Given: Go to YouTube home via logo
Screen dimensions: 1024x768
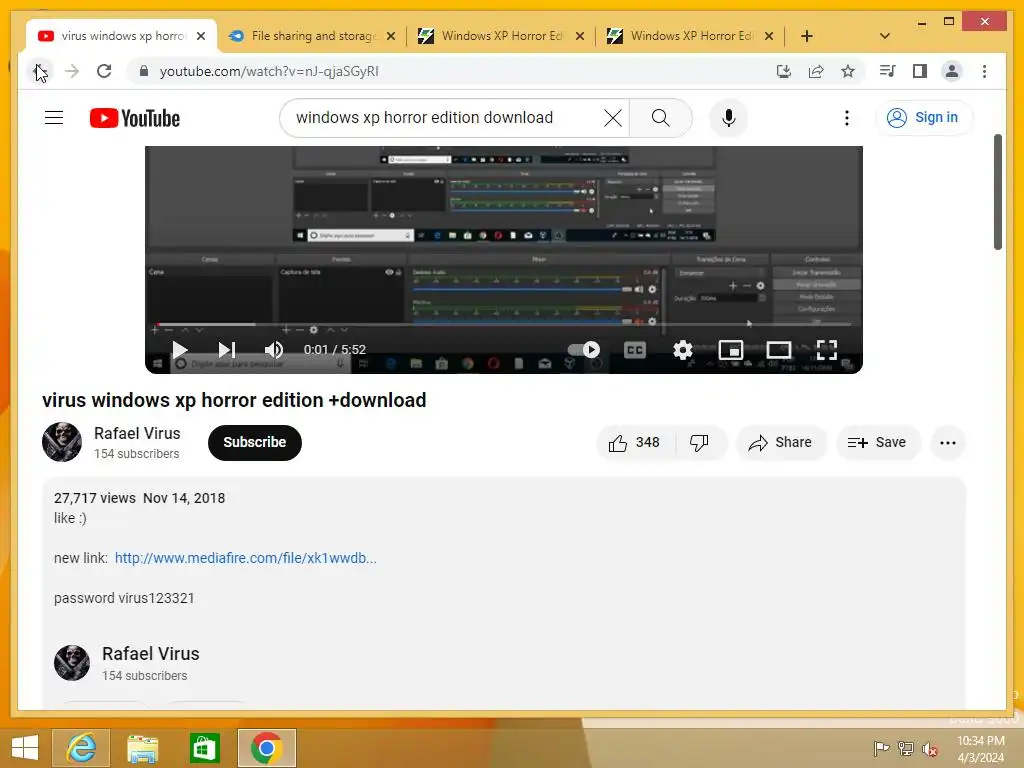Looking at the screenshot, I should (135, 118).
